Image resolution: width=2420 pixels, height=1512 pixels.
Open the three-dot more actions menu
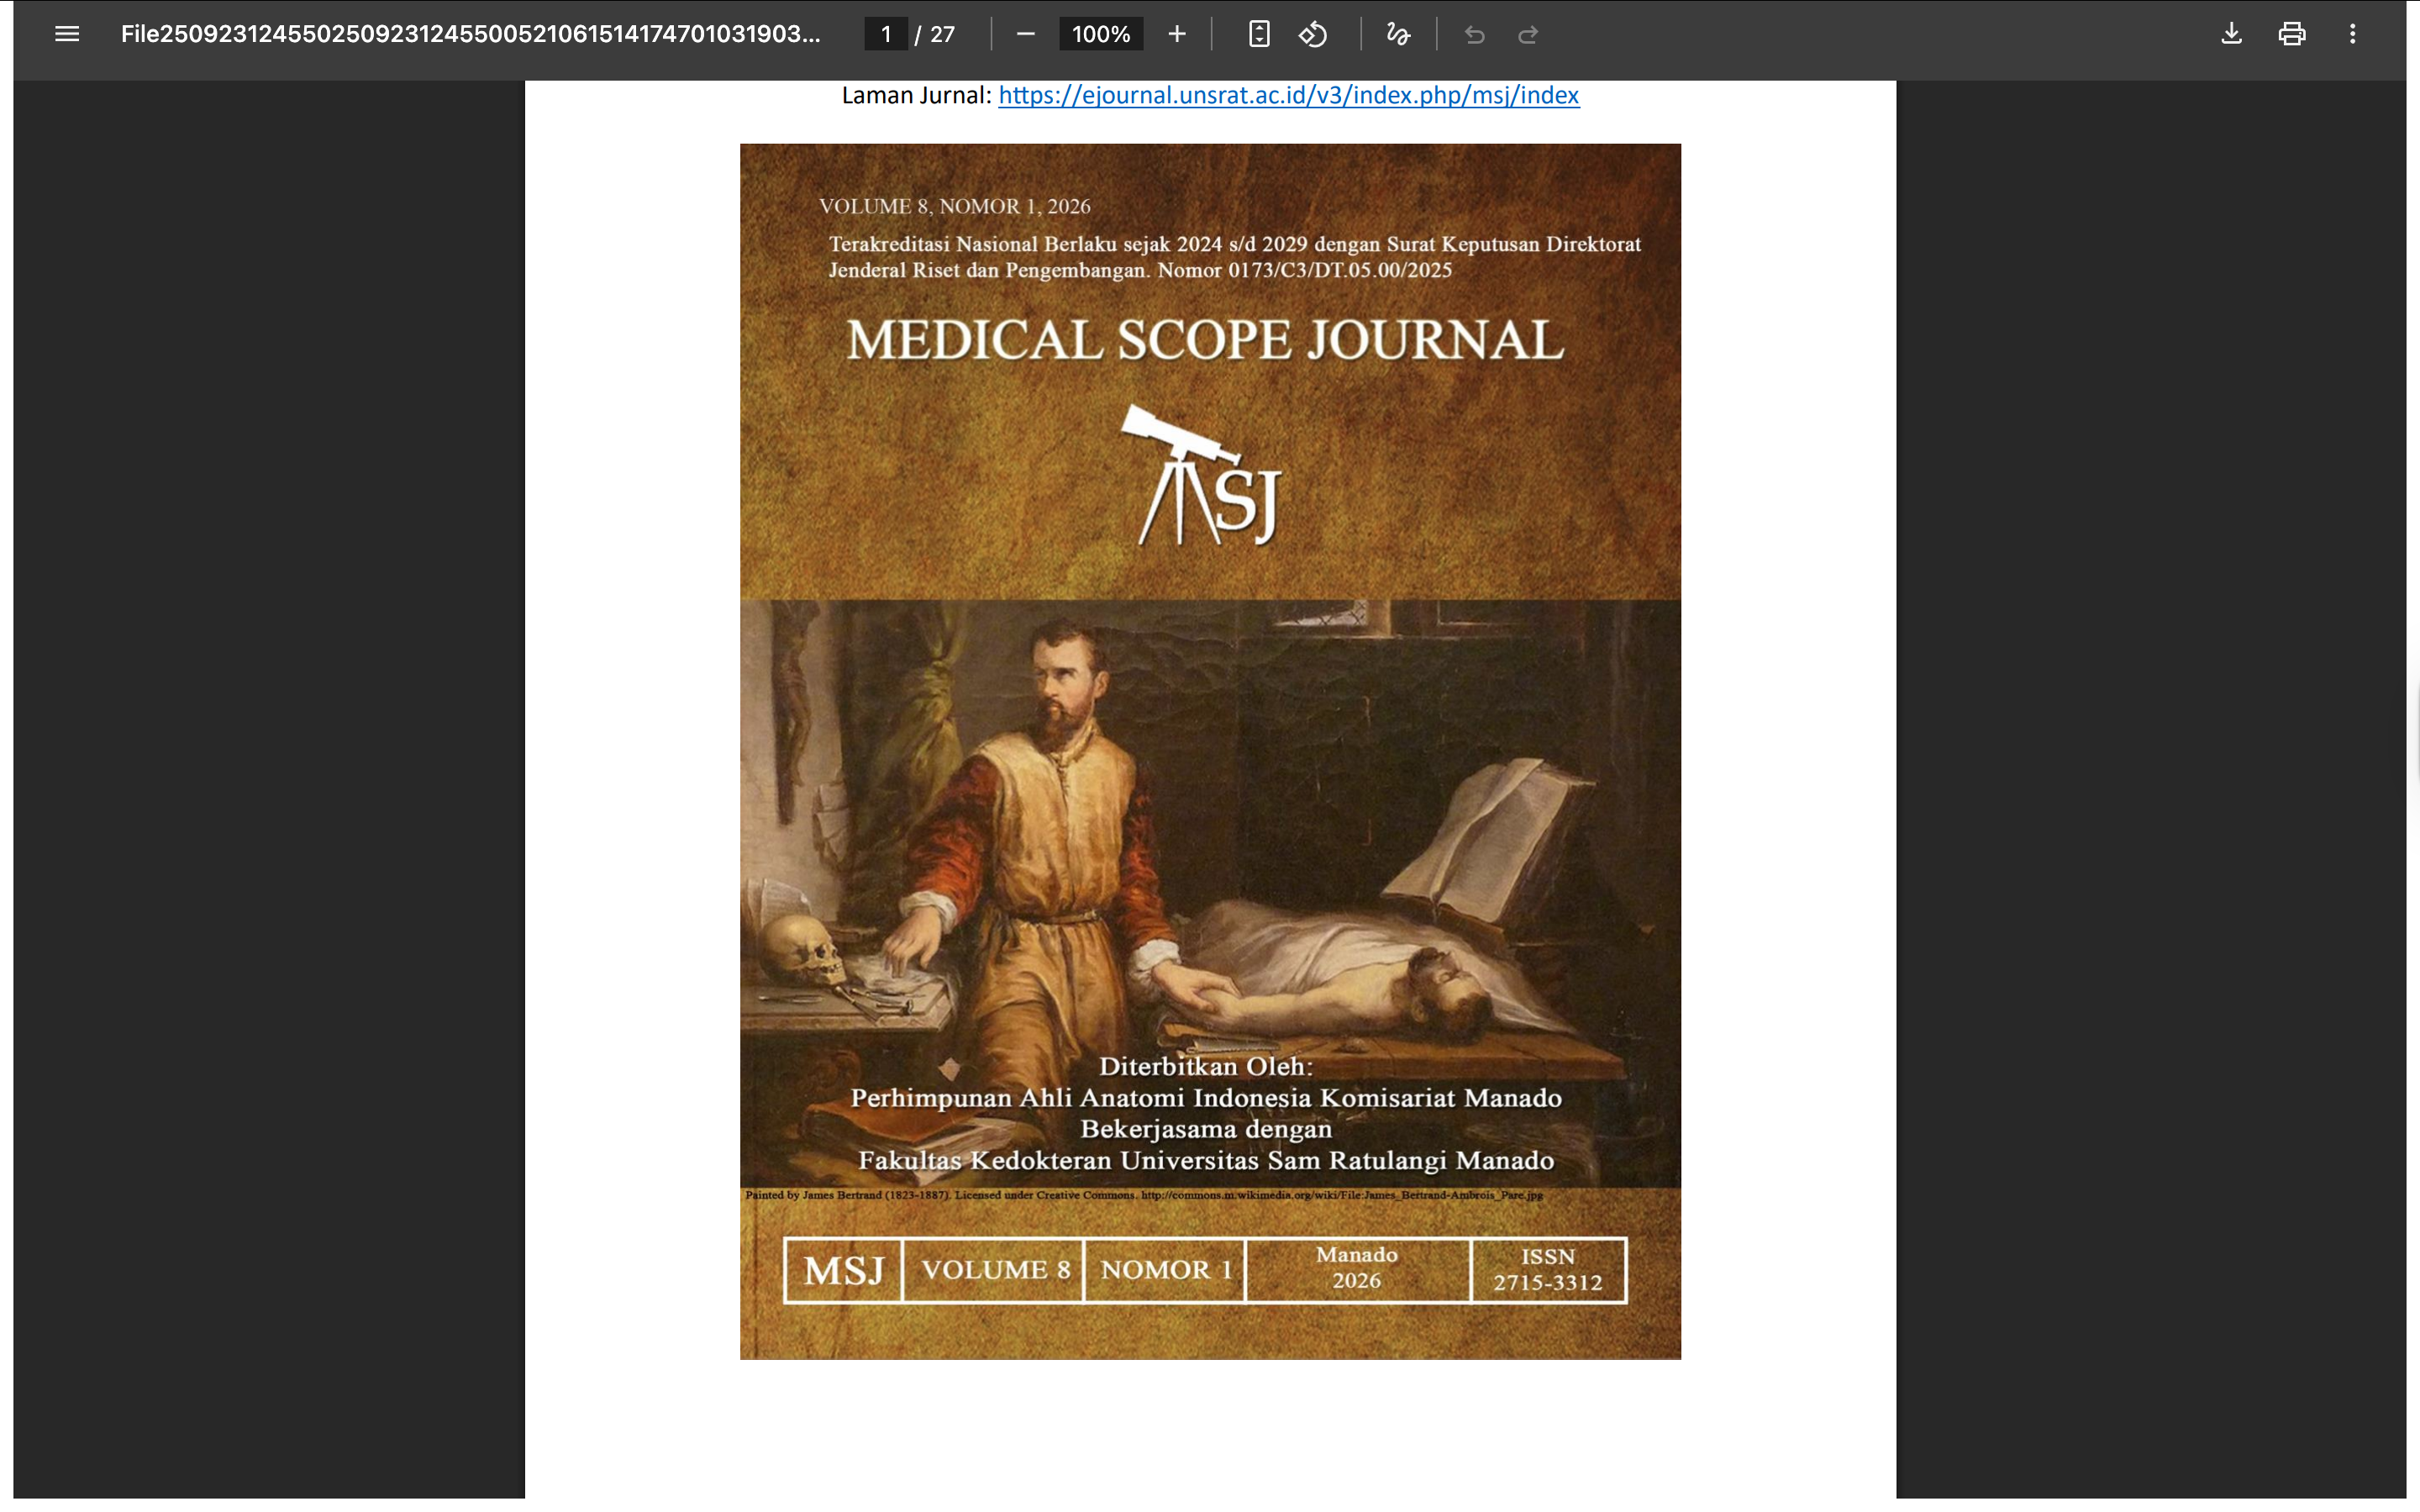tap(2352, 34)
